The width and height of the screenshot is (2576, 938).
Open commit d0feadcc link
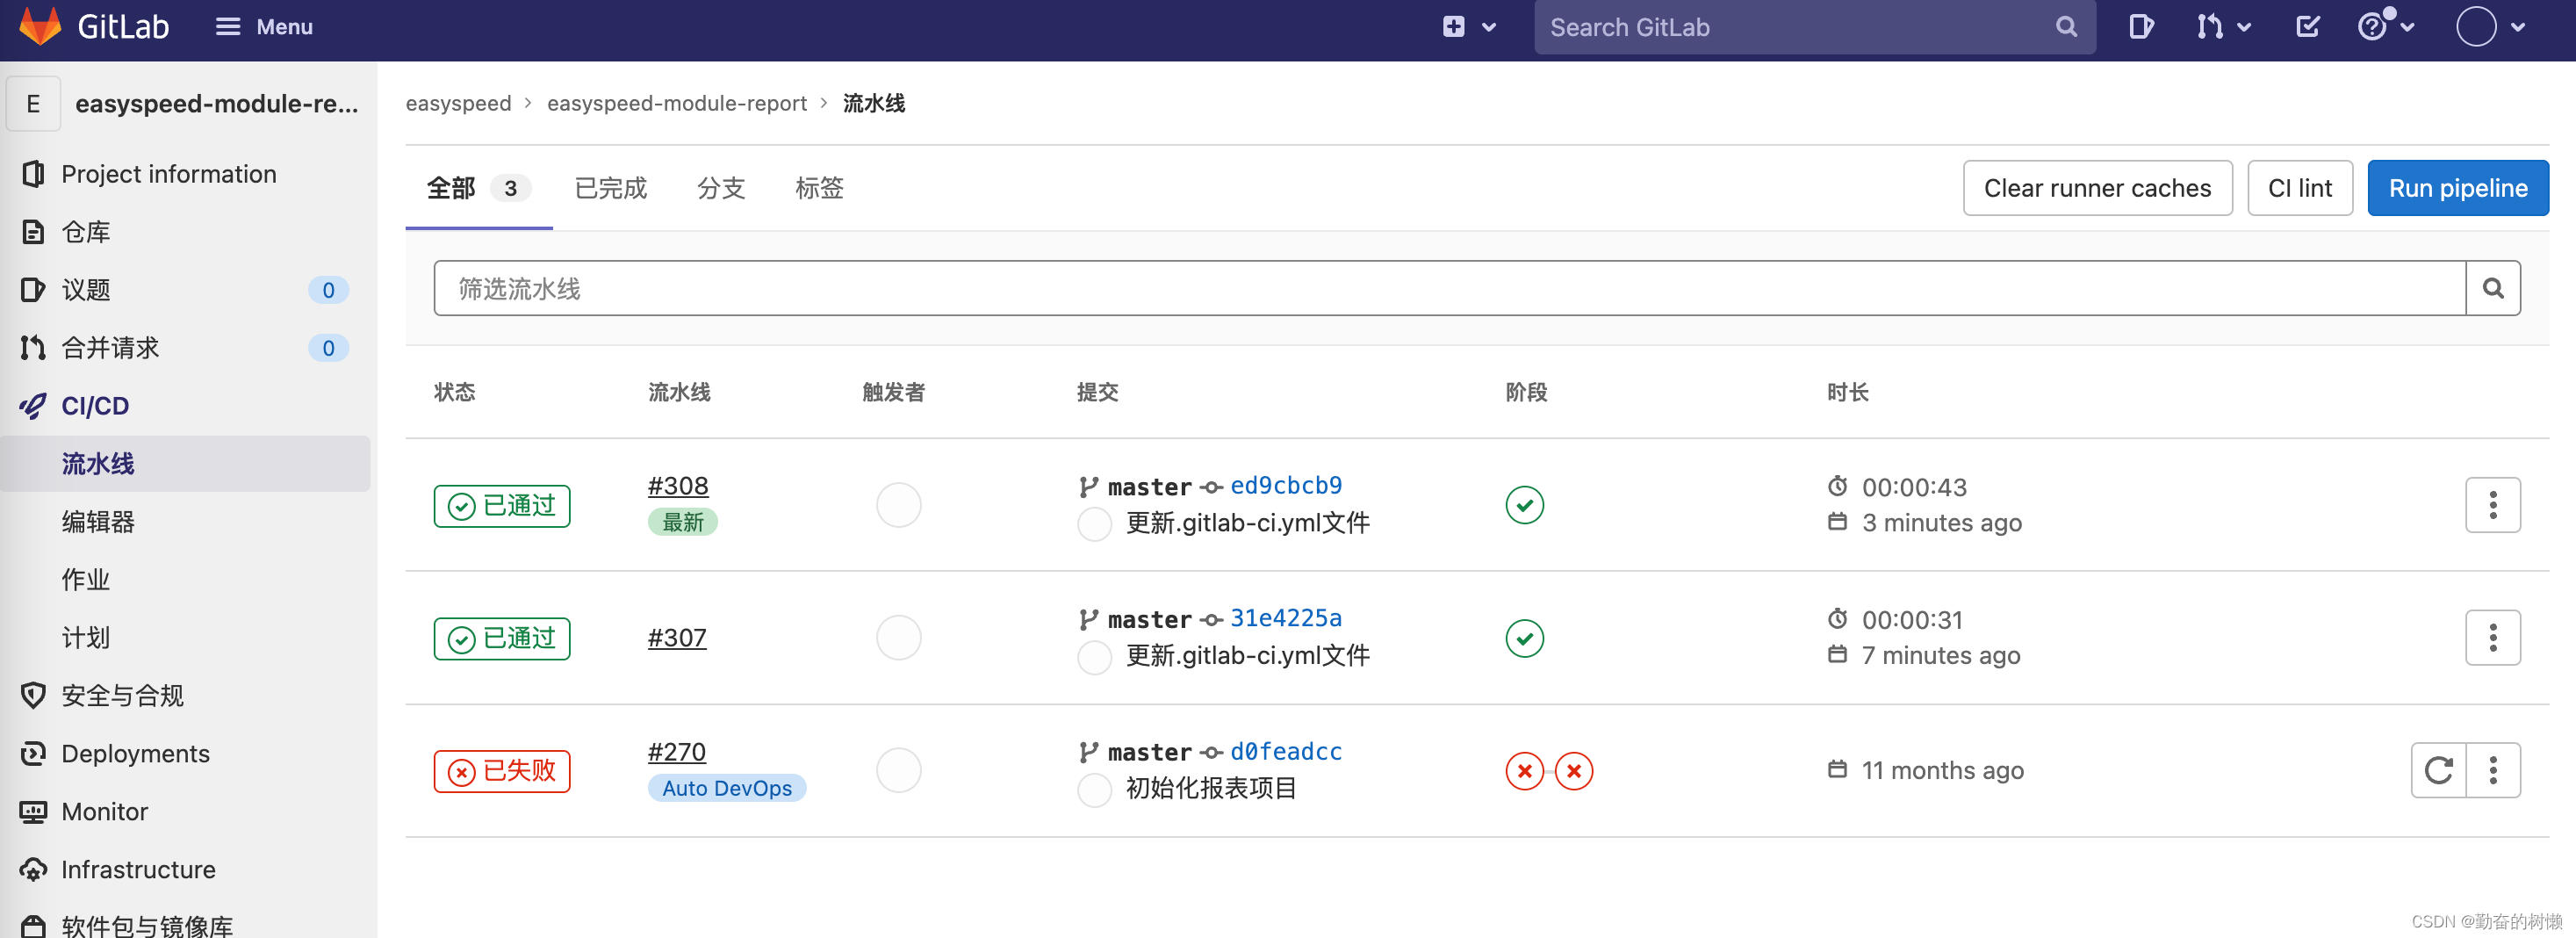1286,752
